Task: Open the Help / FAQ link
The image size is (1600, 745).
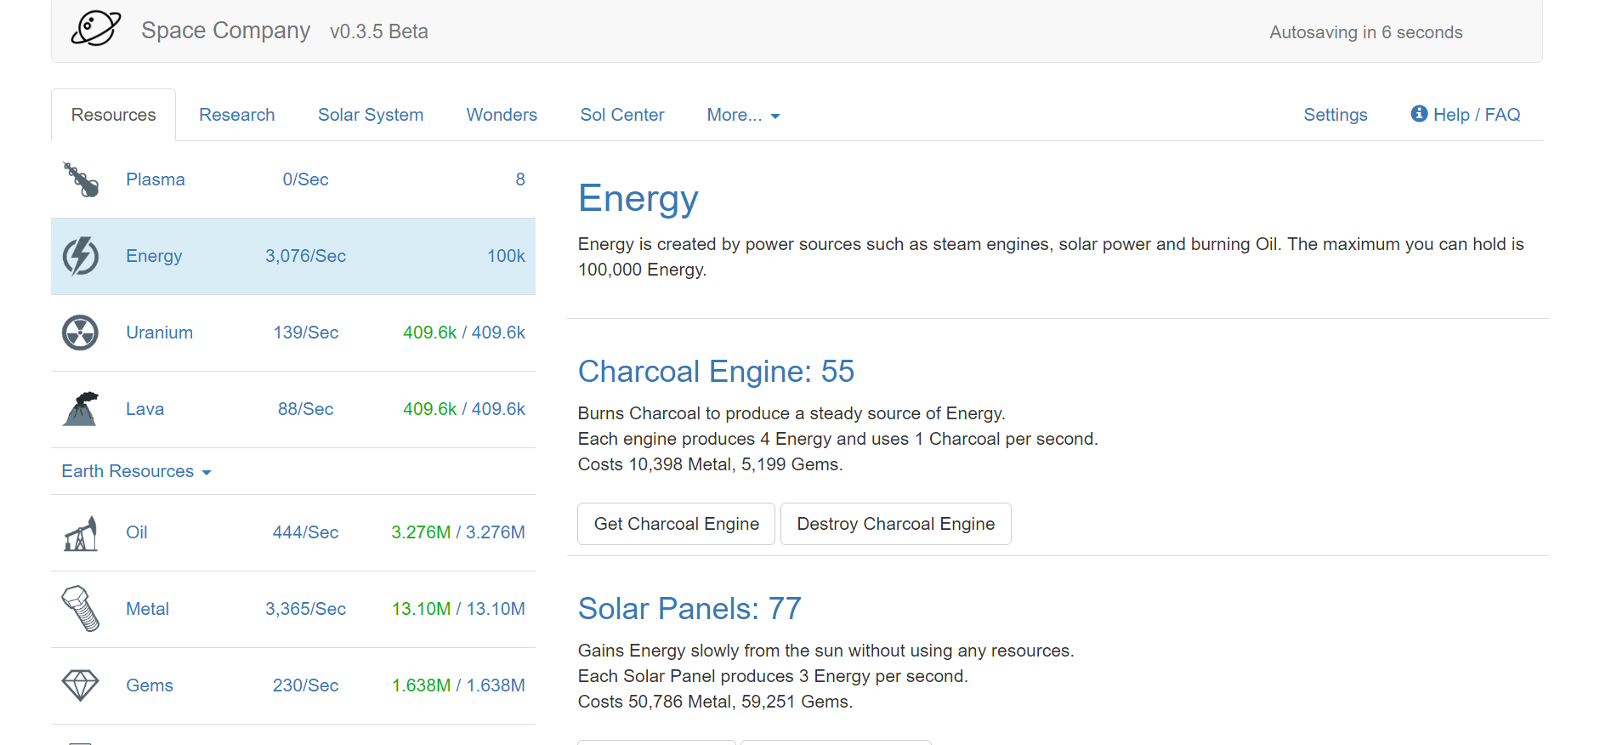Action: point(1465,115)
